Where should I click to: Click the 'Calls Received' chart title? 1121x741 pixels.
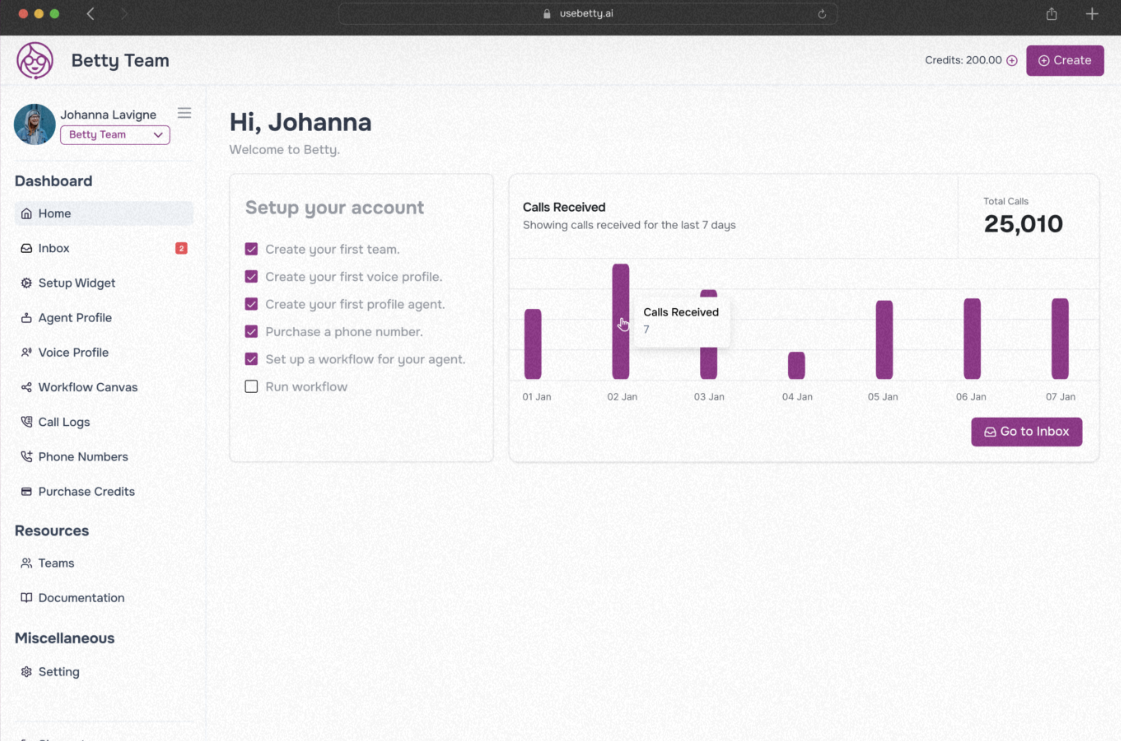pyautogui.click(x=564, y=207)
